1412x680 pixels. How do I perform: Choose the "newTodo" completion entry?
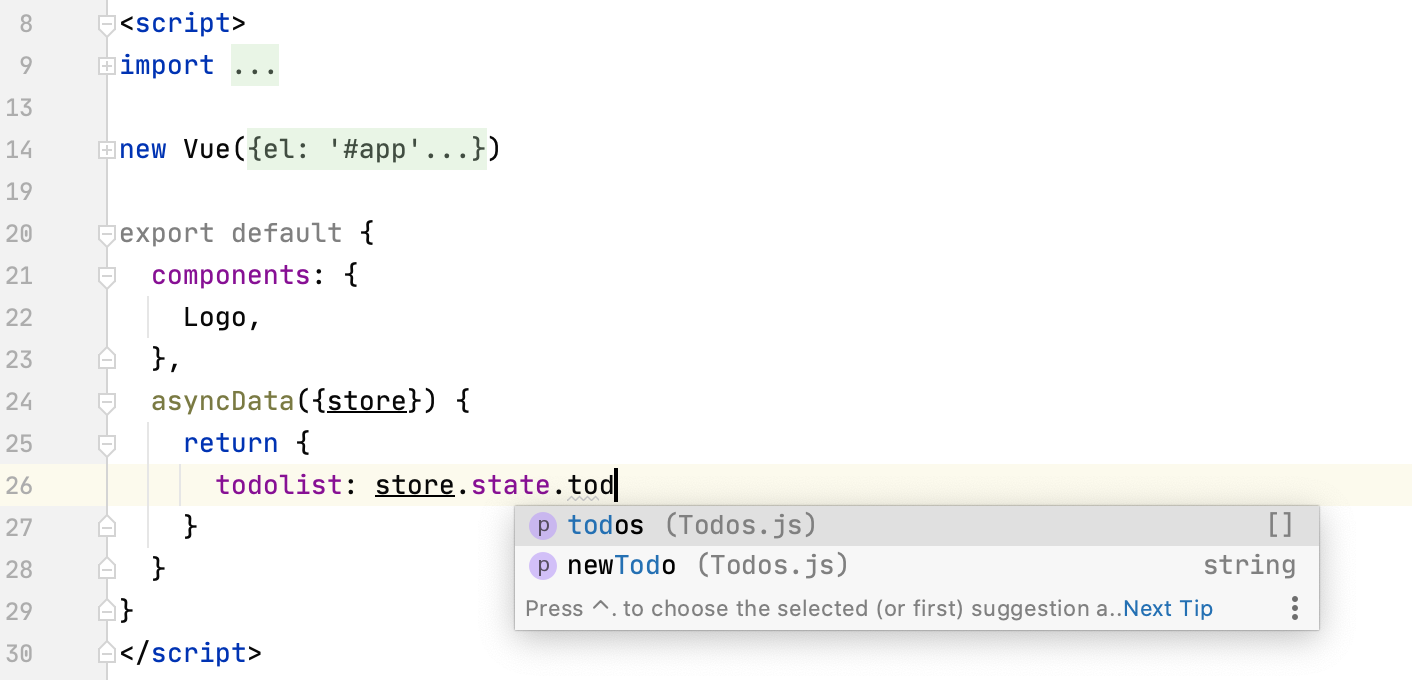click(618, 565)
